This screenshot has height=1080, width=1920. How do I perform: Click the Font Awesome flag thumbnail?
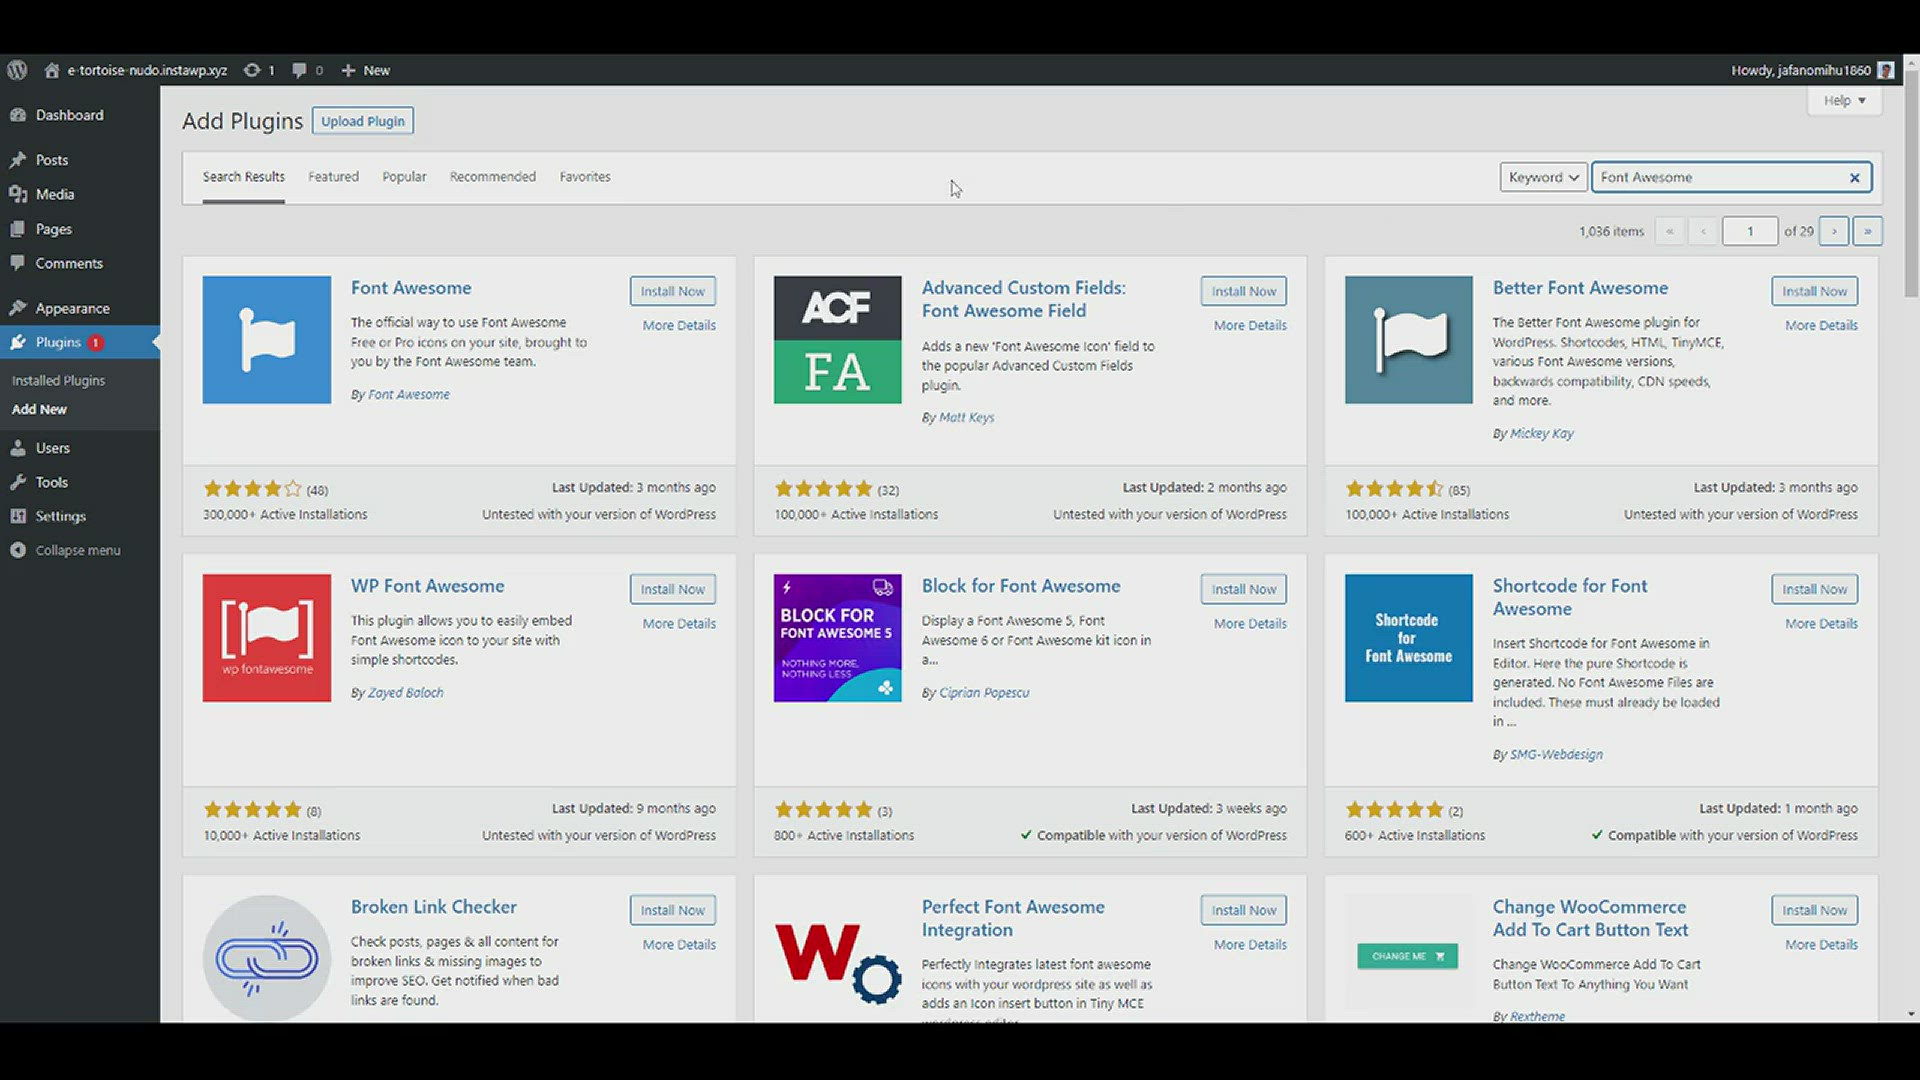[266, 340]
